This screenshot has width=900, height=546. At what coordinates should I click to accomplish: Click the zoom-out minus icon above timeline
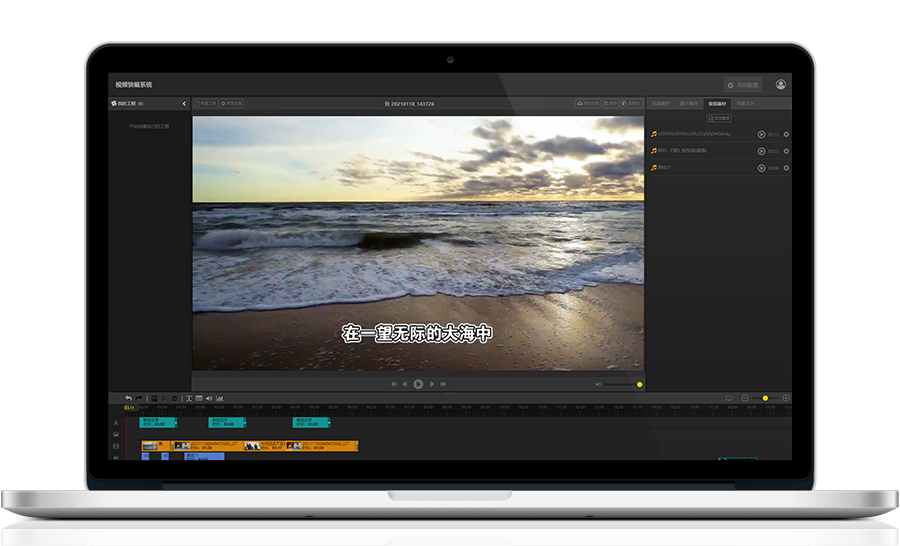click(x=745, y=398)
